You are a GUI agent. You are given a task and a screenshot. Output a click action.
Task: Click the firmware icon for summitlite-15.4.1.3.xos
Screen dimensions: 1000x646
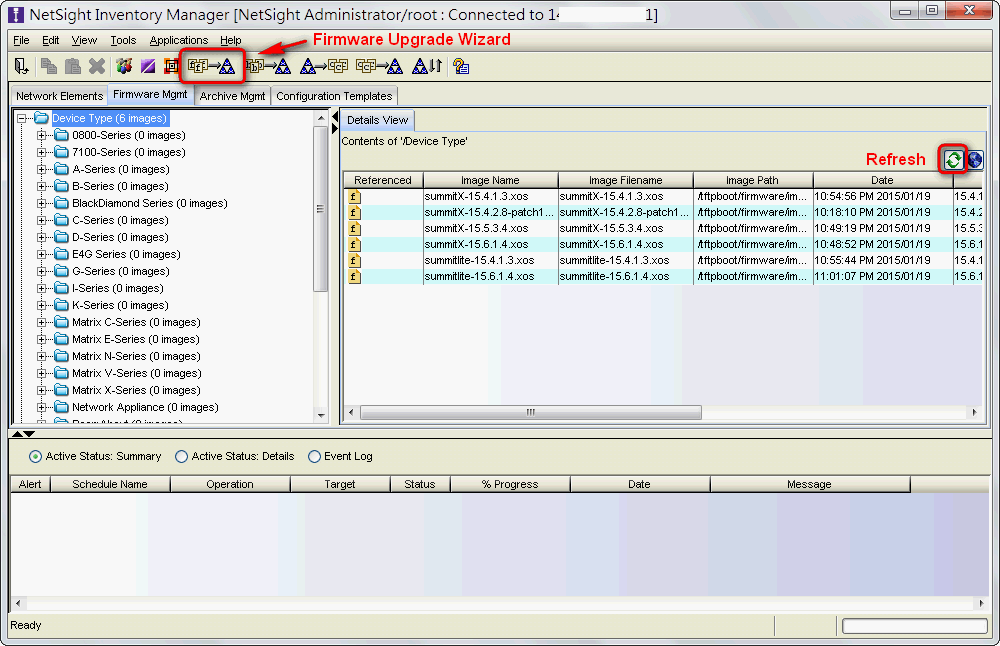[x=355, y=260]
